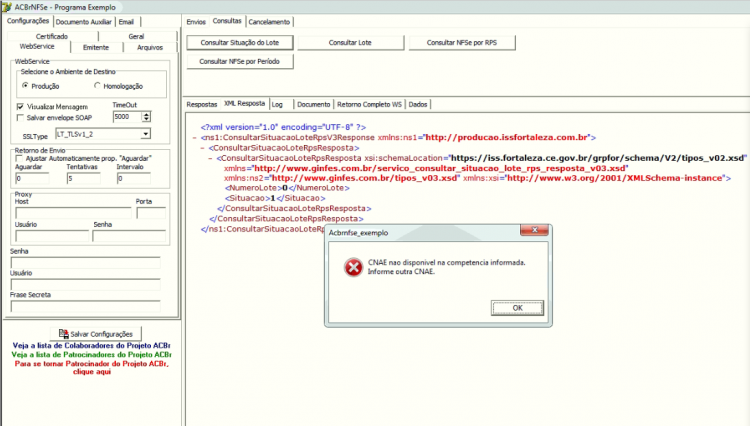Viewport: 750px width, 426px height.
Task: Switch to the Documento results tab
Action: 314,104
